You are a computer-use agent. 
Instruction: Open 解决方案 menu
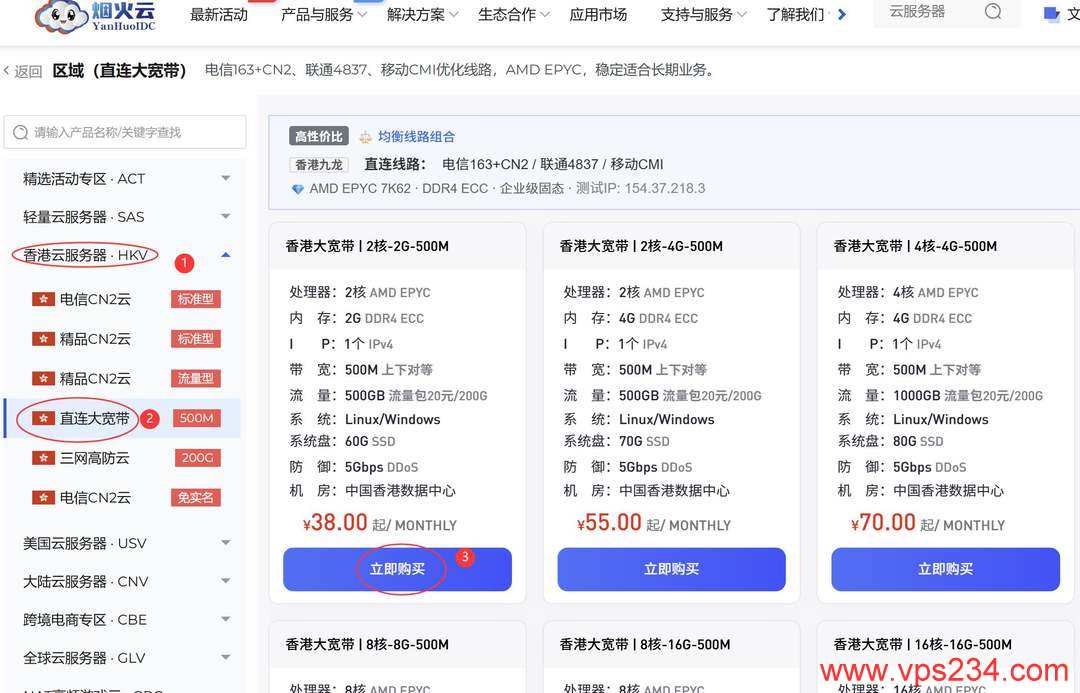click(422, 14)
